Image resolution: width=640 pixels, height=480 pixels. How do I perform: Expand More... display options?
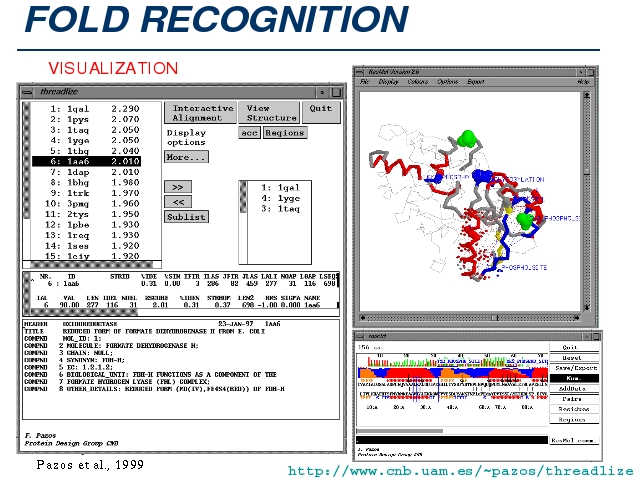point(186,157)
